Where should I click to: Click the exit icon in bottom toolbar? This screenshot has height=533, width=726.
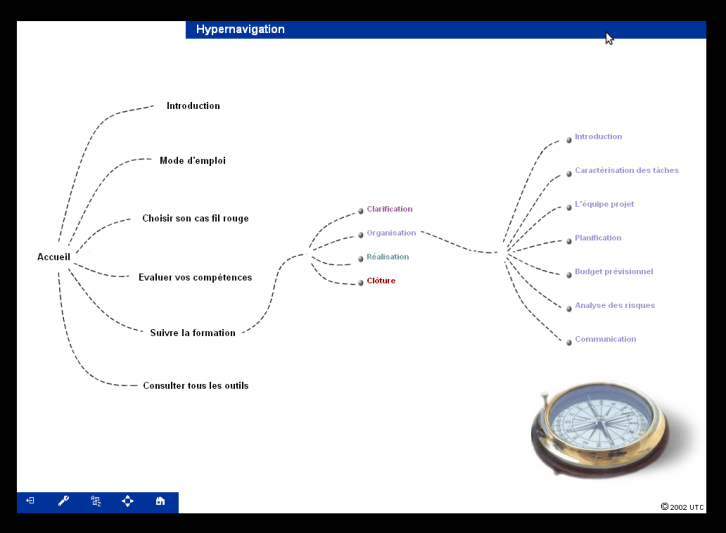tap(31, 501)
